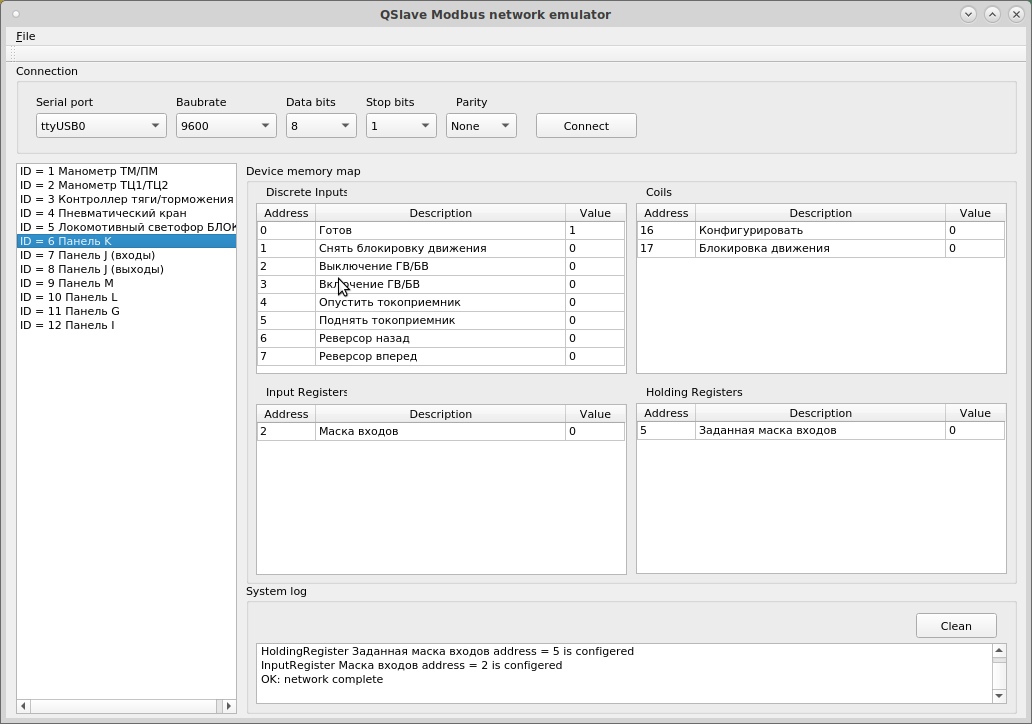The image size is (1032, 724).
Task: Open the Parity None dropdown
Action: [481, 126]
